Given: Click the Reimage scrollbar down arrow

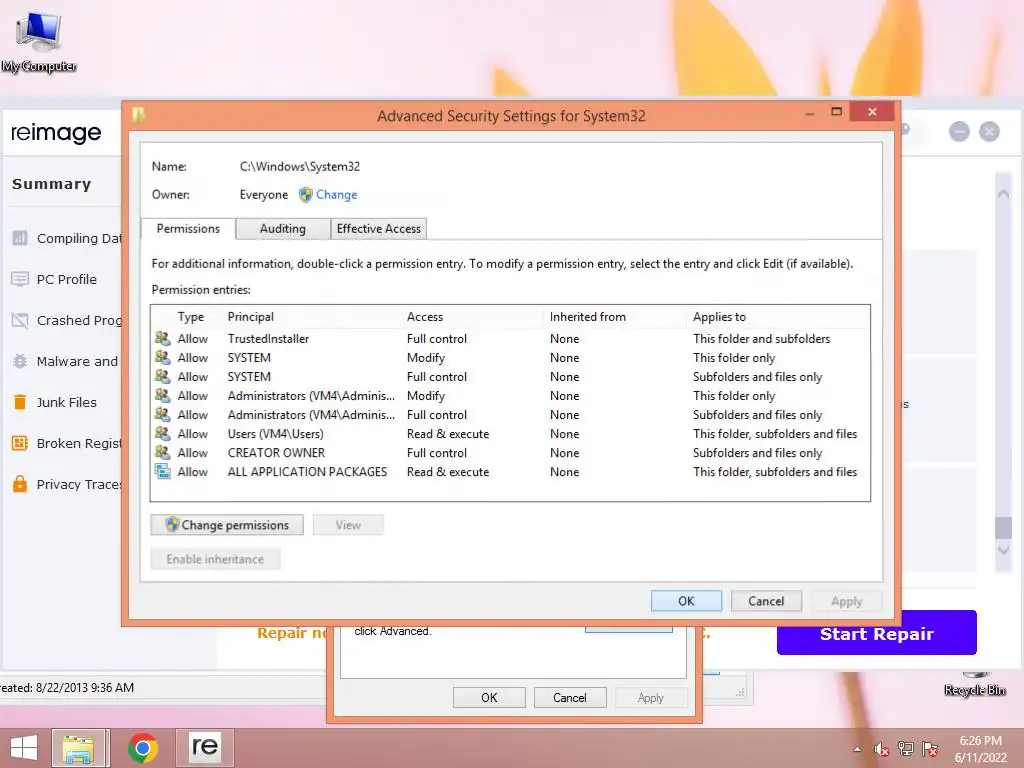Looking at the screenshot, I should [x=1003, y=551].
